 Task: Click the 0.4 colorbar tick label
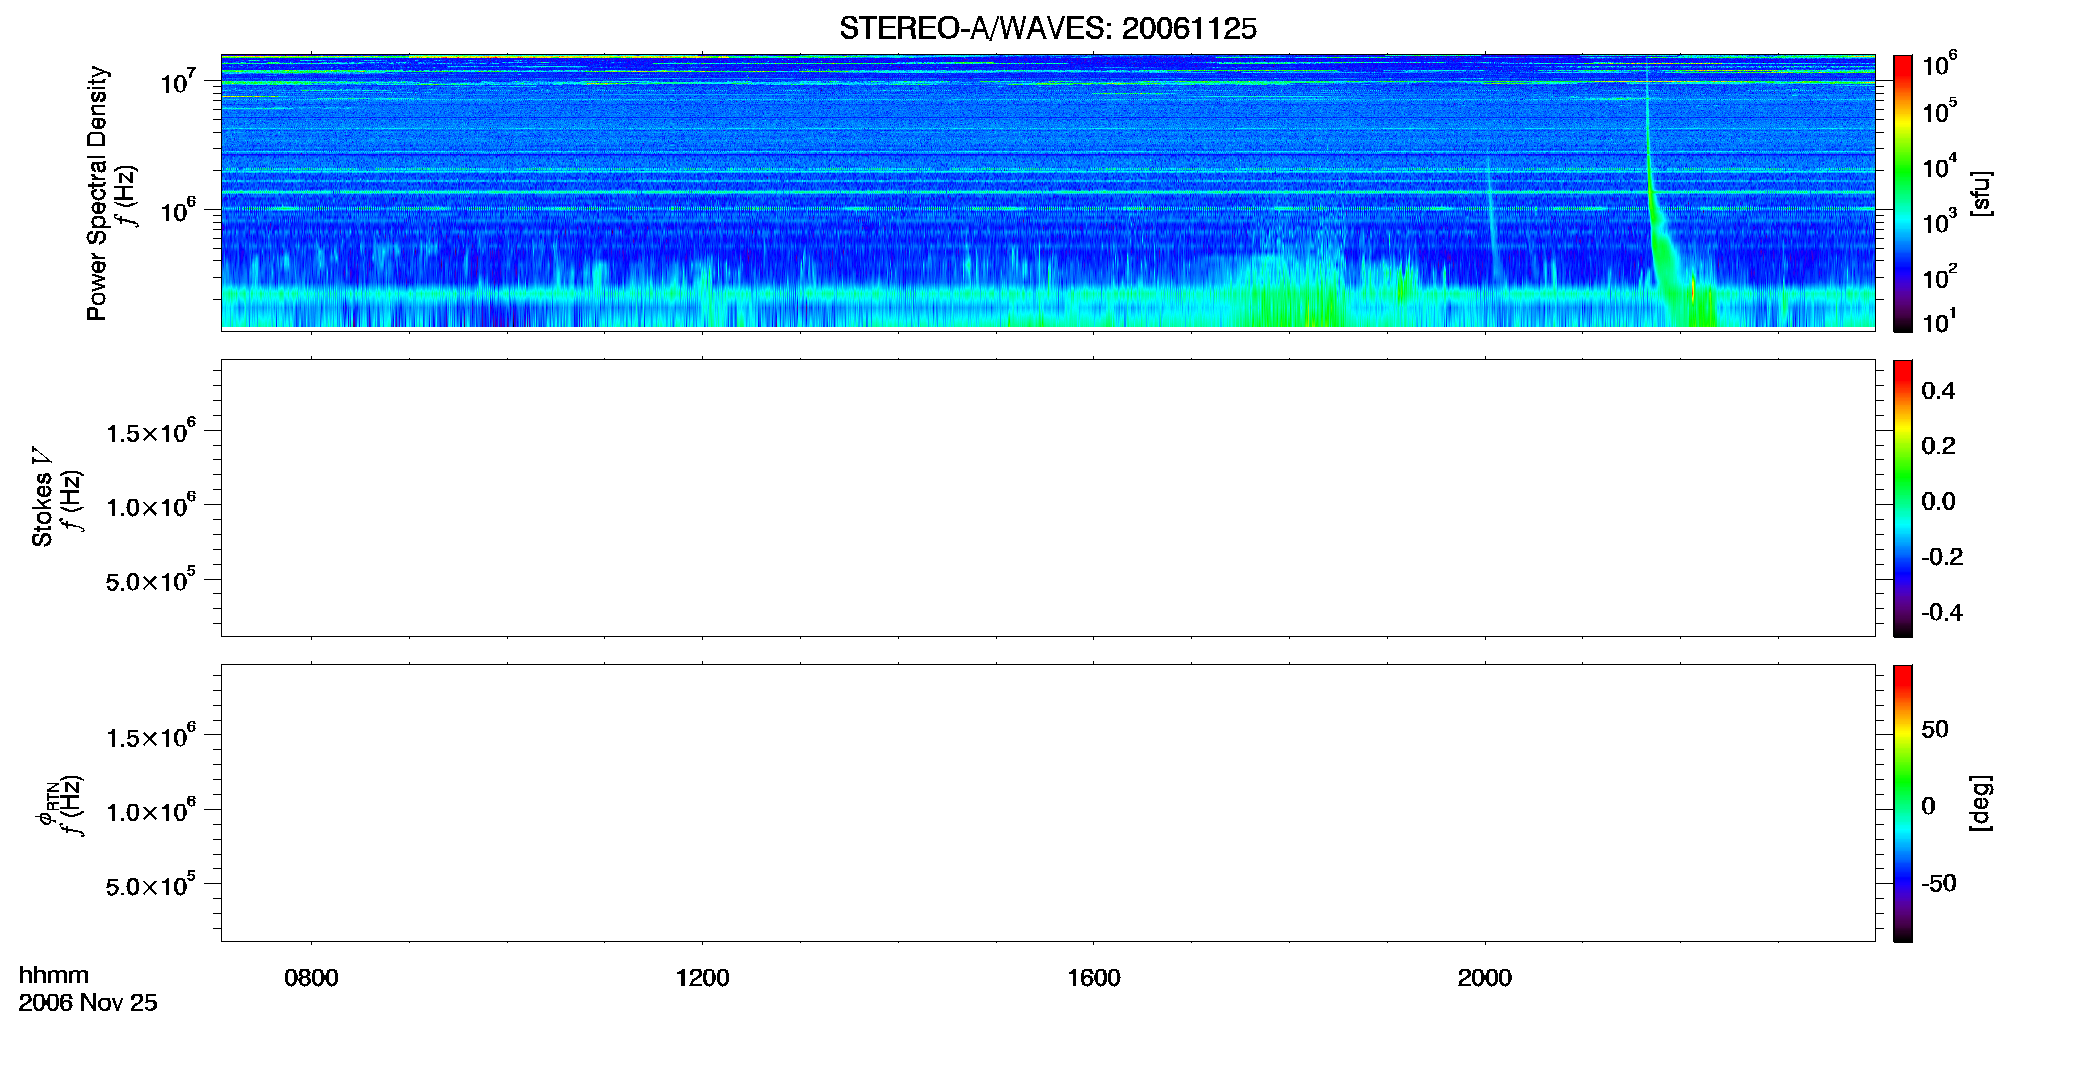point(1938,391)
